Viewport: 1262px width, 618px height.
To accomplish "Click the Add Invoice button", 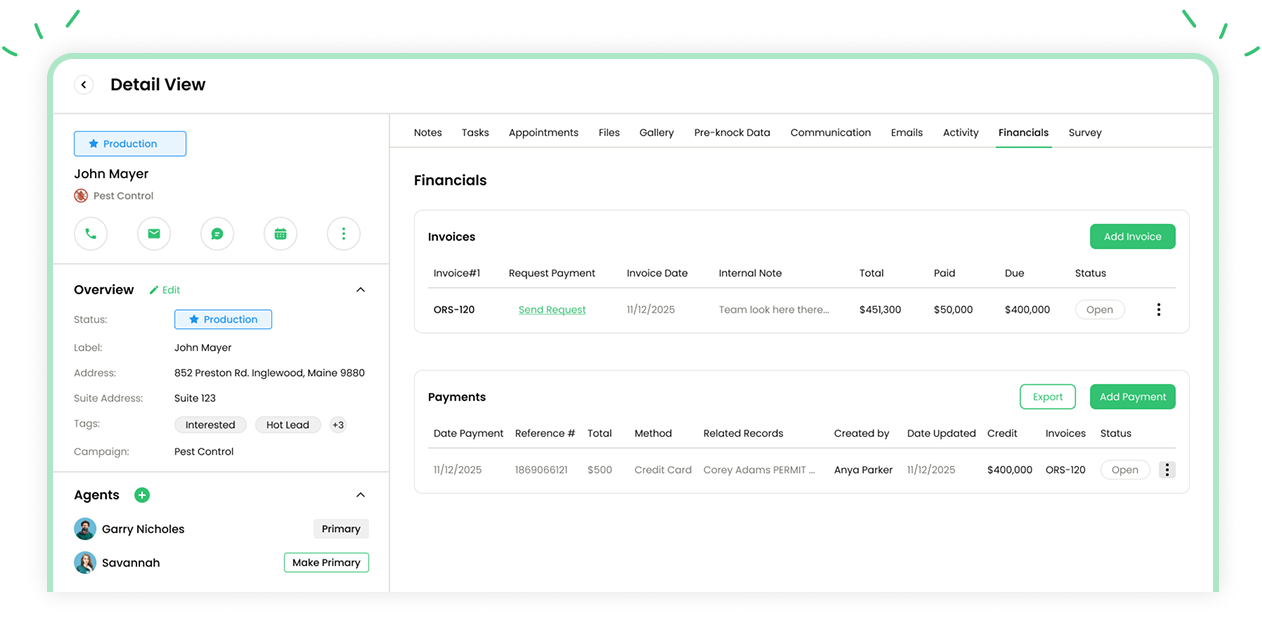I will (1132, 237).
